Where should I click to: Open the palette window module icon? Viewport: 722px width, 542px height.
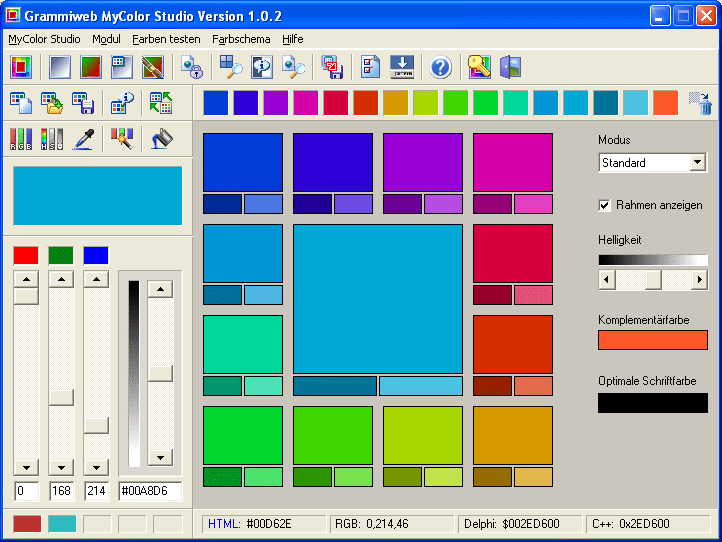pos(122,67)
